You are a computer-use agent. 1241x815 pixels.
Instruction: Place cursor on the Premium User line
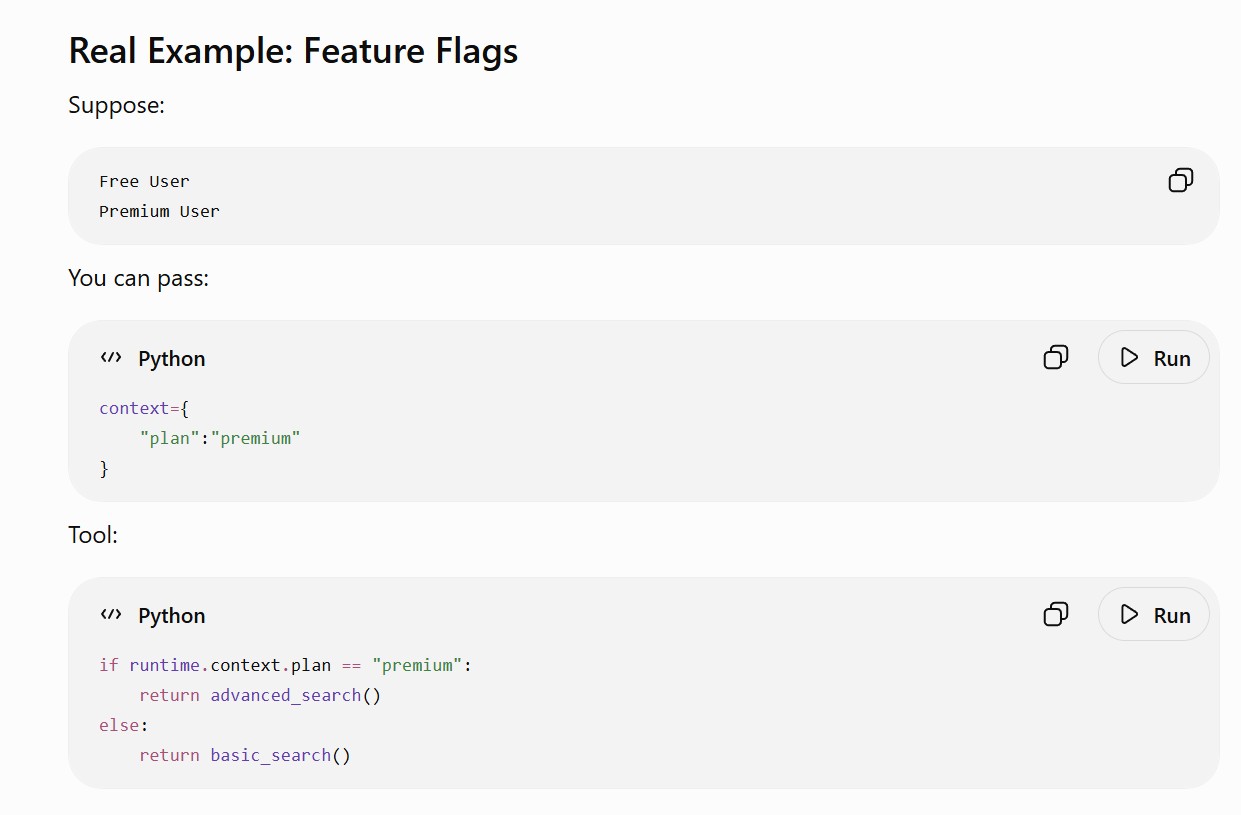[159, 211]
